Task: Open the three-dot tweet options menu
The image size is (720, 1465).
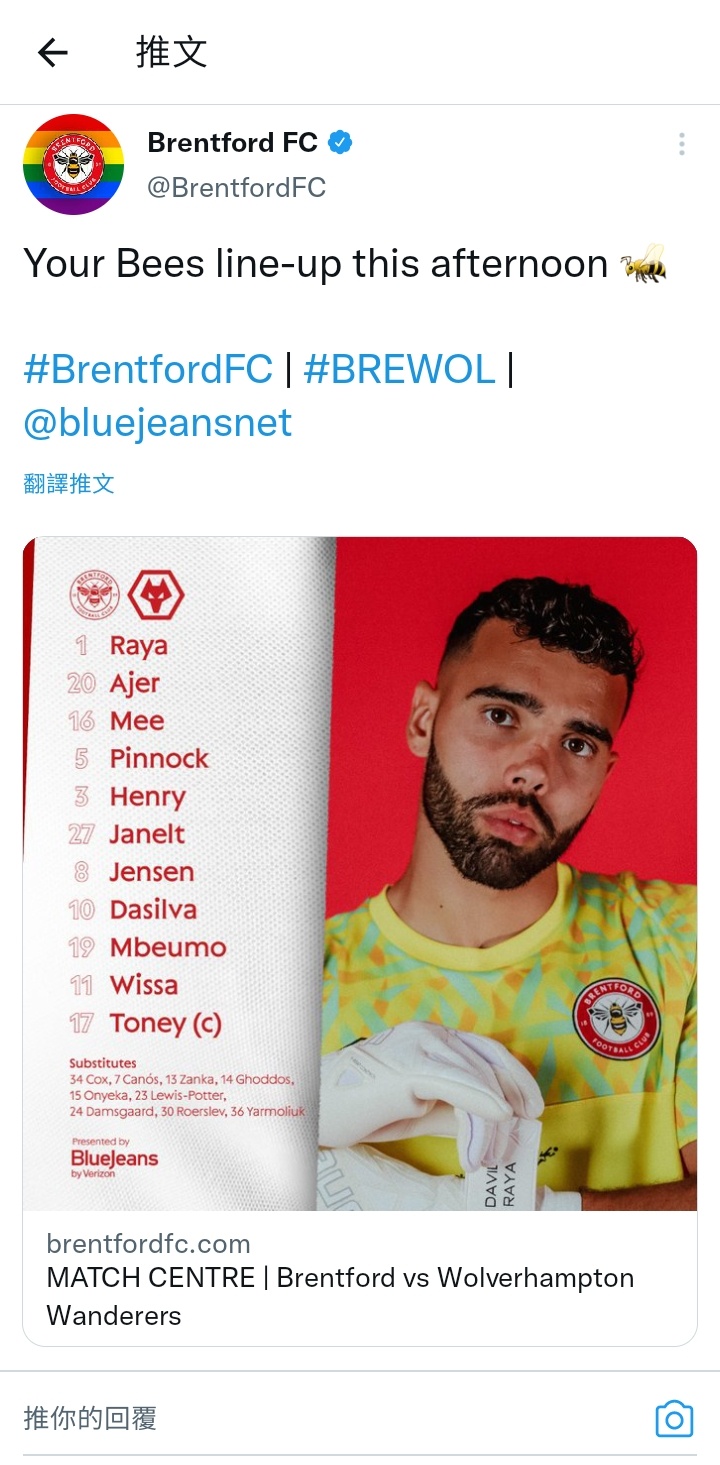Action: [681, 144]
